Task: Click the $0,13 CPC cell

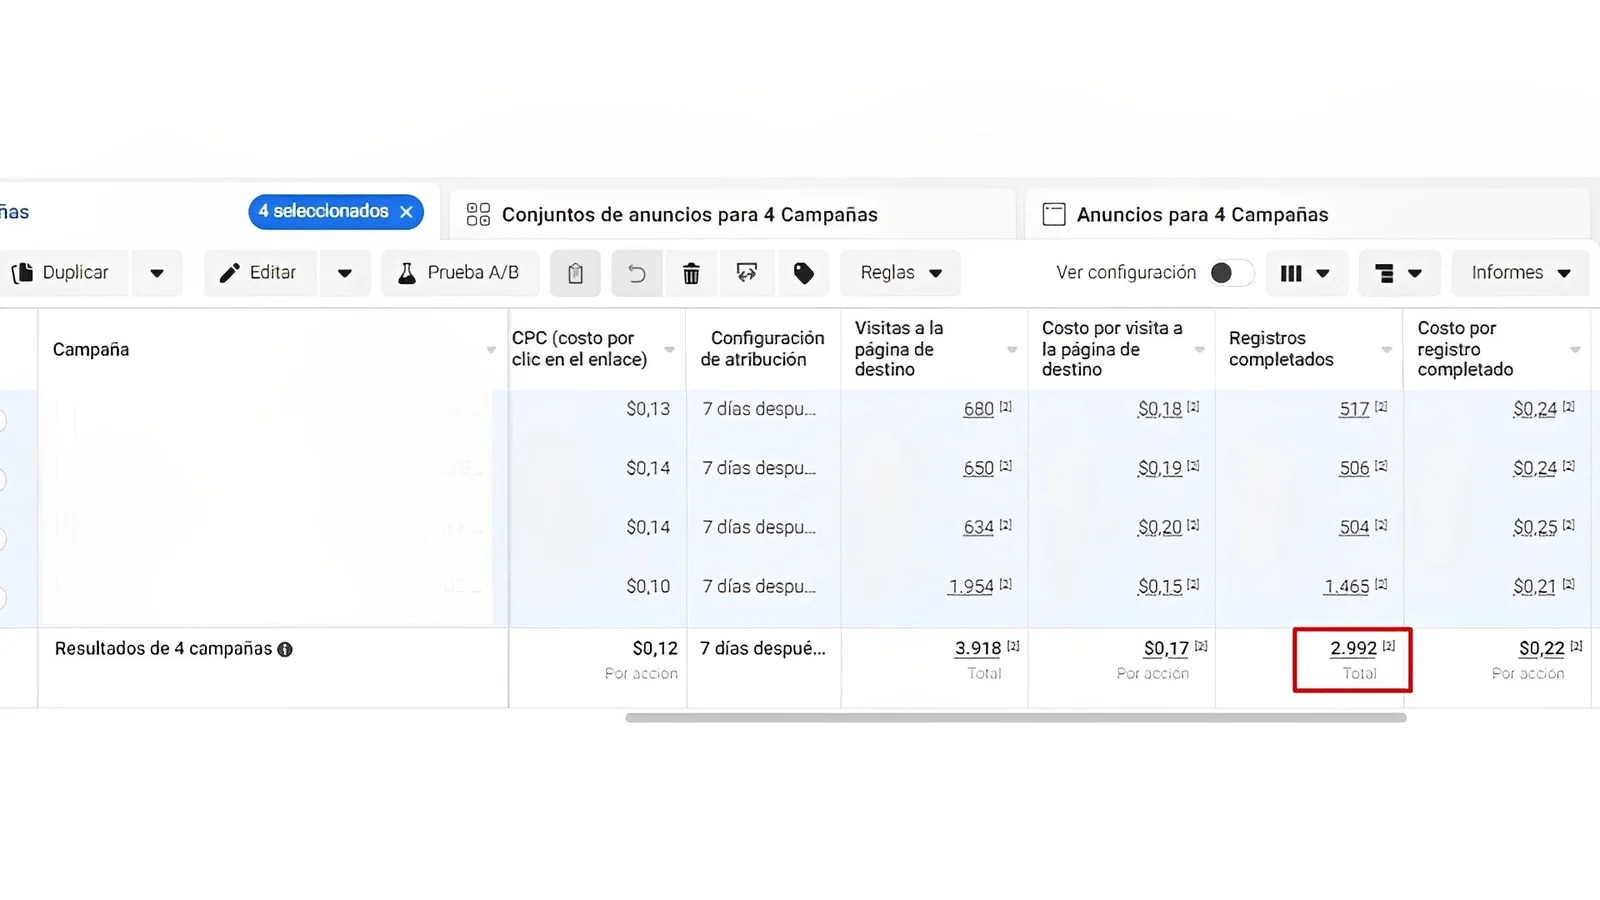Action: (648, 409)
